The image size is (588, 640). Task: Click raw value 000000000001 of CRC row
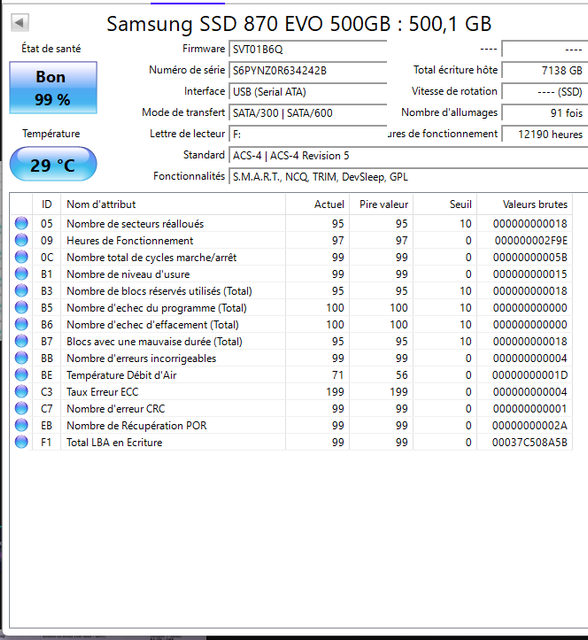click(530, 409)
